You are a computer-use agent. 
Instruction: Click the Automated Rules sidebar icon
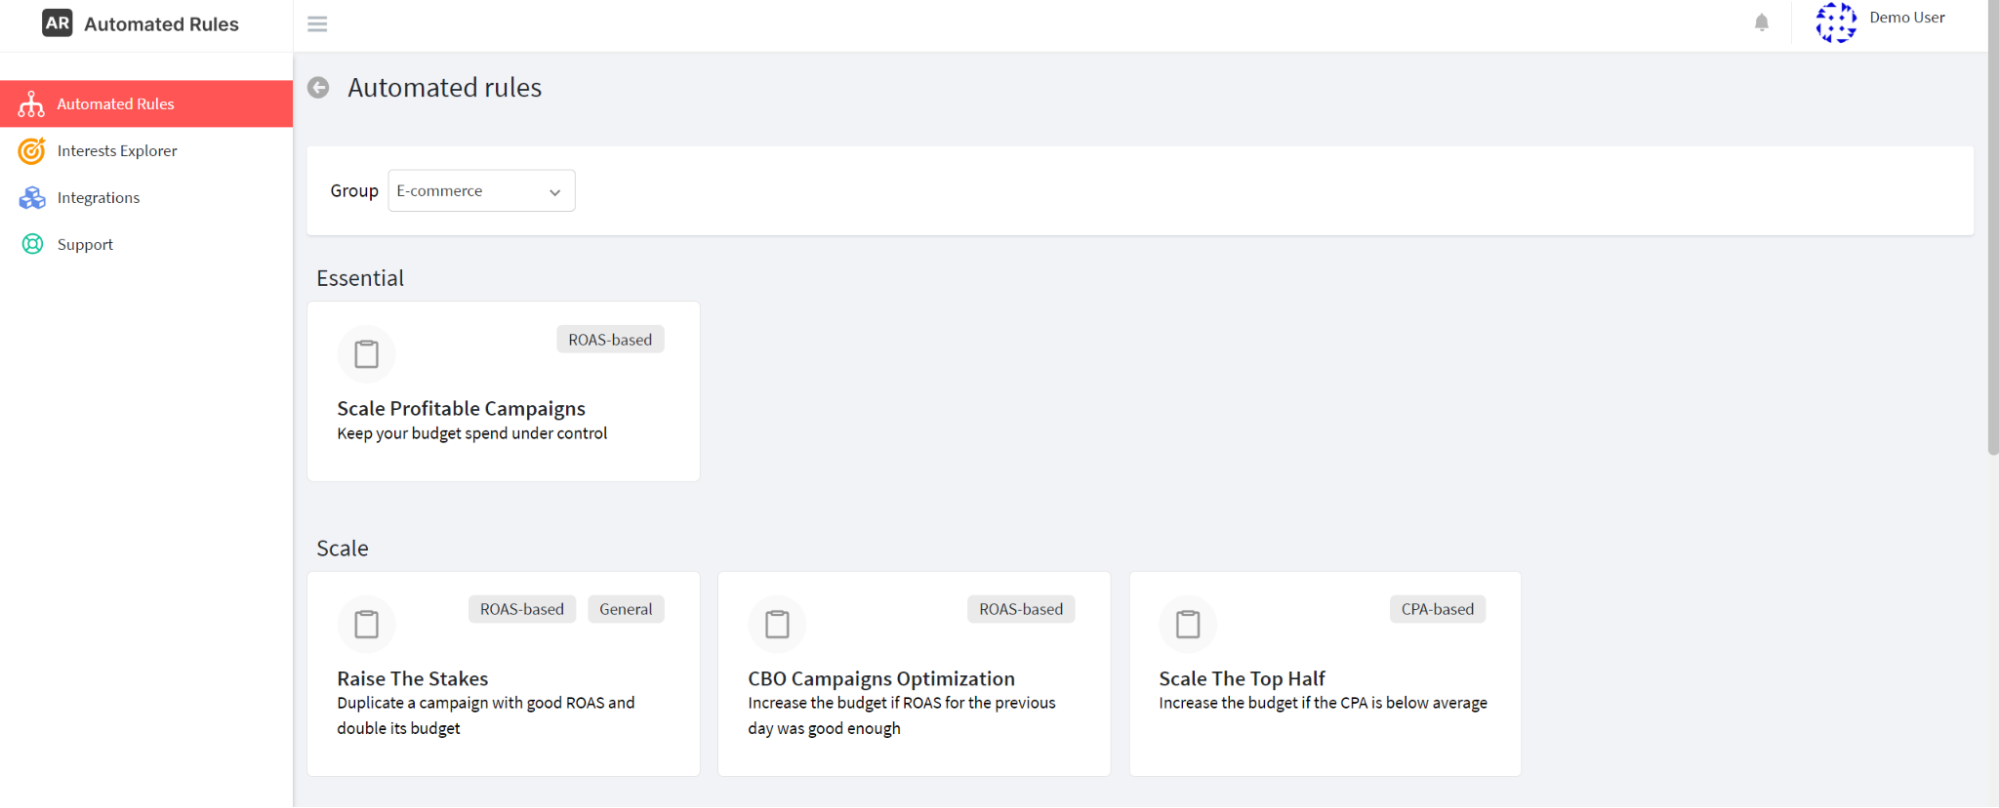pyautogui.click(x=31, y=104)
